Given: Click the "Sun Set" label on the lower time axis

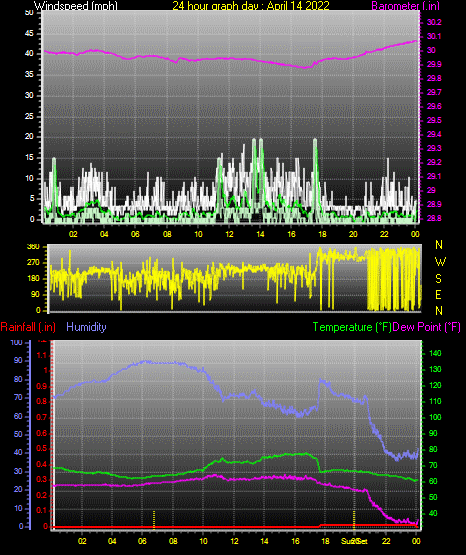Looking at the screenshot, I should tap(354, 541).
